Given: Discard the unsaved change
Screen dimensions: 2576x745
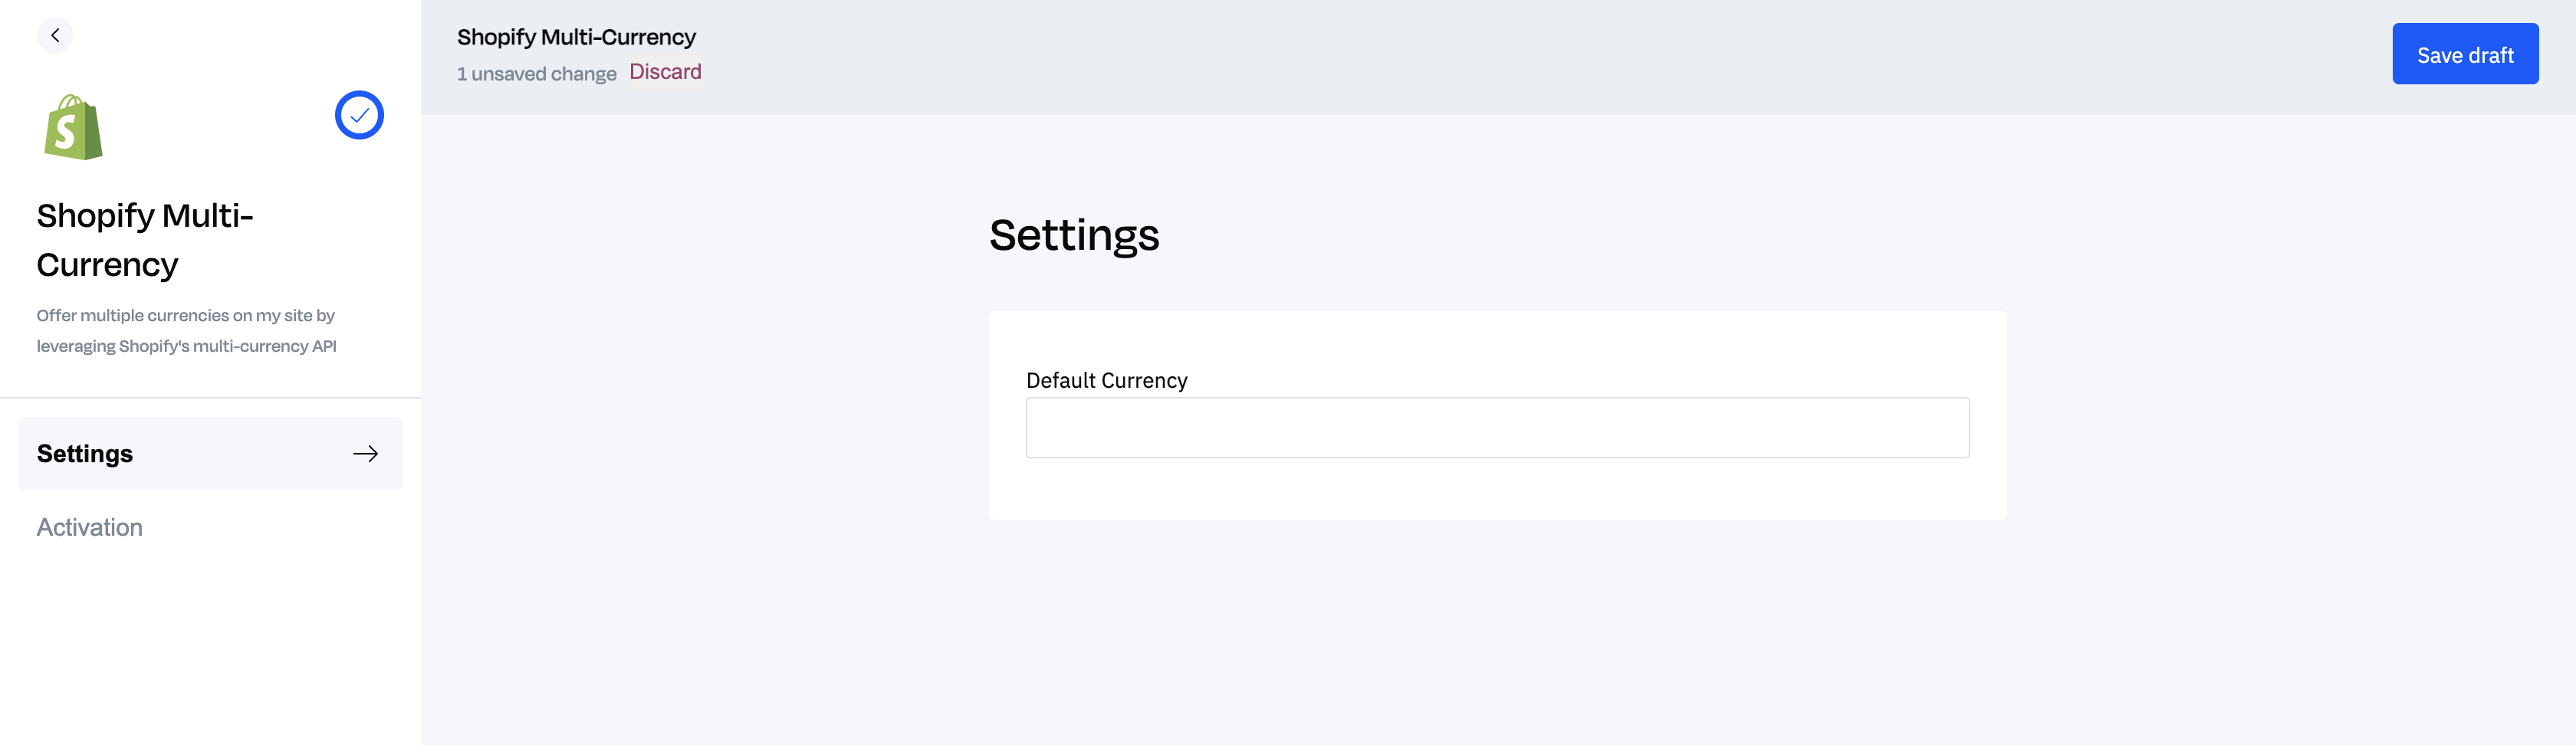Looking at the screenshot, I should (665, 72).
